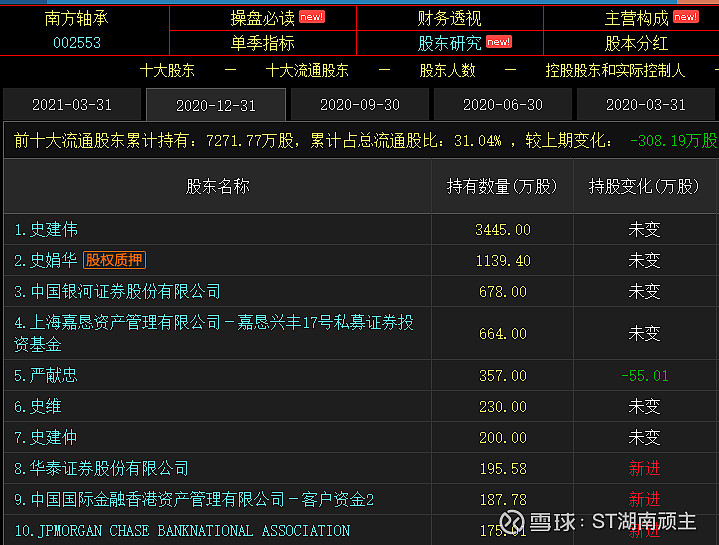Click the holding value 357.00
The width and height of the screenshot is (719, 545).
click(x=503, y=376)
